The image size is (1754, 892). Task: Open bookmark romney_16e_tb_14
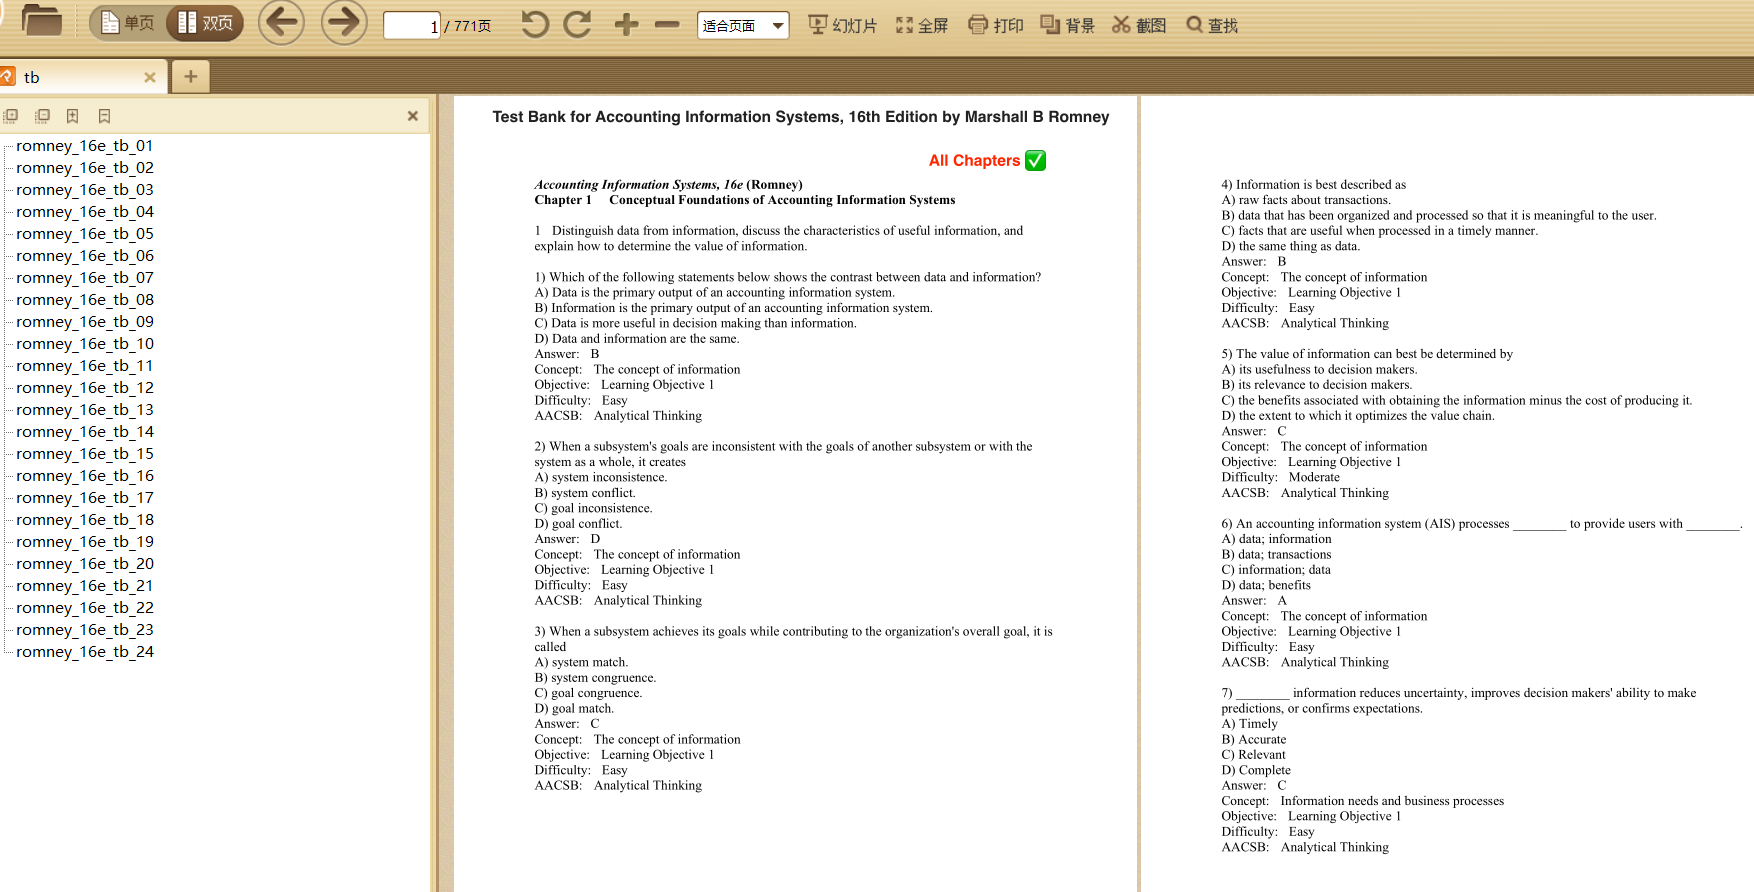[x=85, y=432]
